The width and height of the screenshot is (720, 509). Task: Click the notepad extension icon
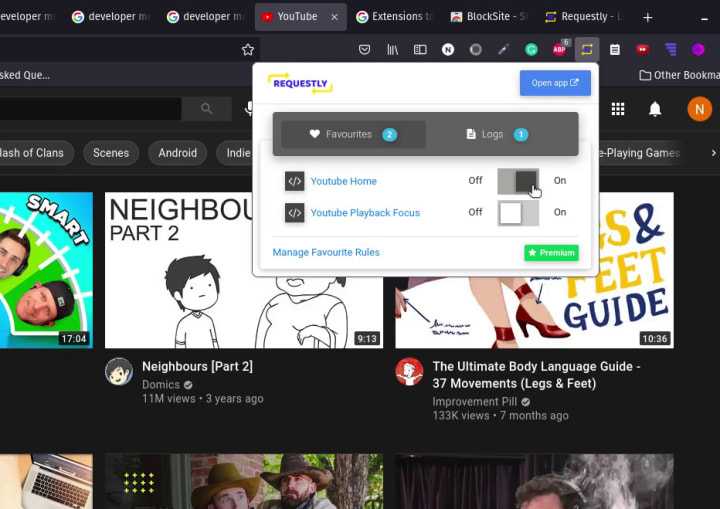[x=615, y=49]
